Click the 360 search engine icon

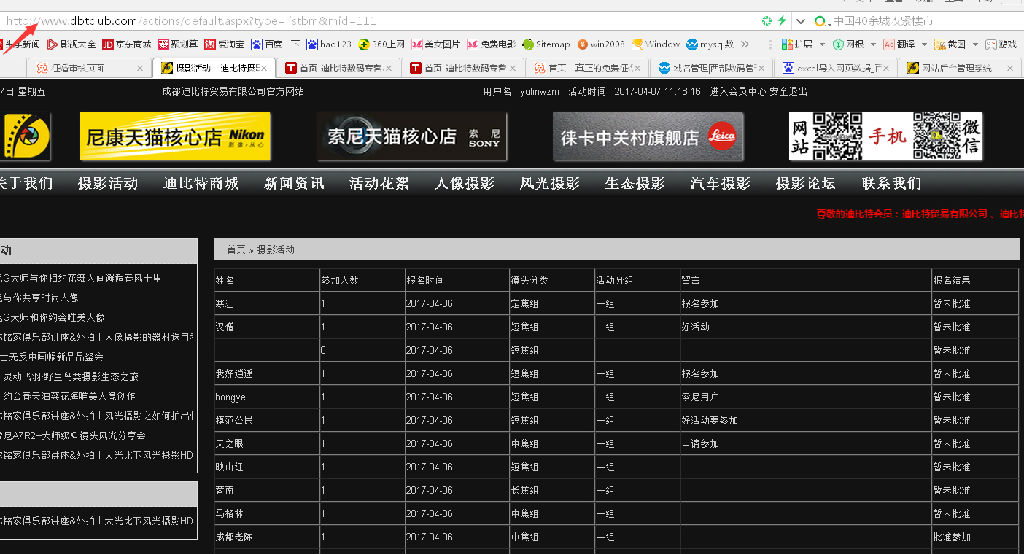[820, 20]
